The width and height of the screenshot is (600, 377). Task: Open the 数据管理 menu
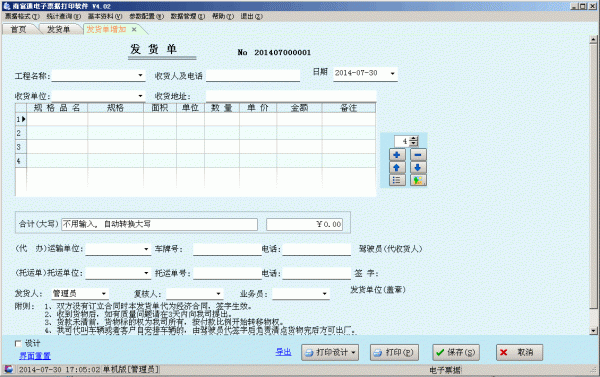pos(188,16)
